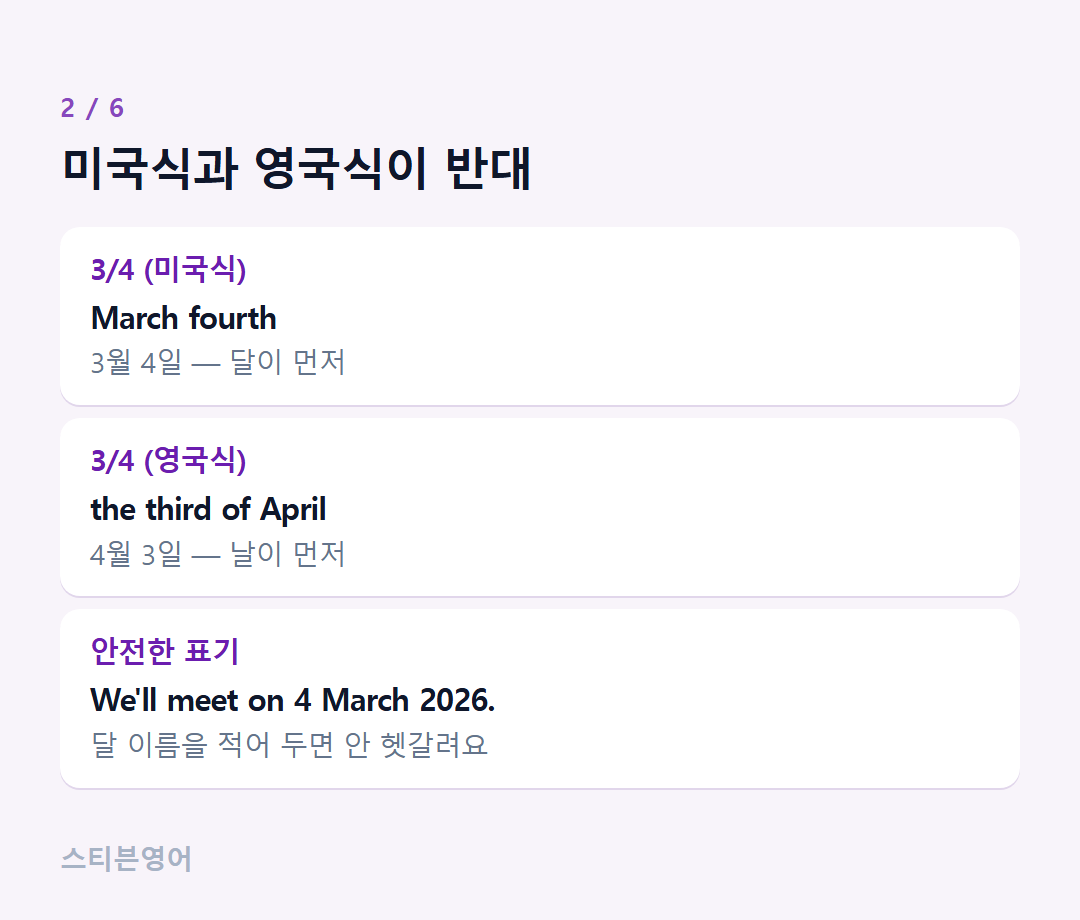Viewport: 1080px width, 920px height.
Task: Click the 스티븐영어 footer brand name
Action: 127,859
